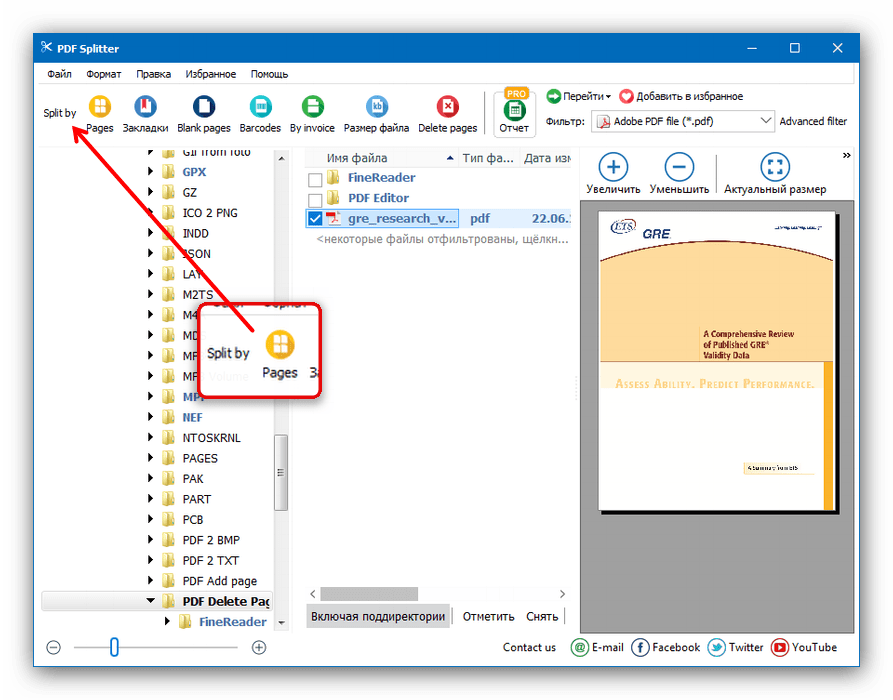The width and height of the screenshot is (893, 700).
Task: Expand the GPX folder node
Action: pyautogui.click(x=150, y=171)
